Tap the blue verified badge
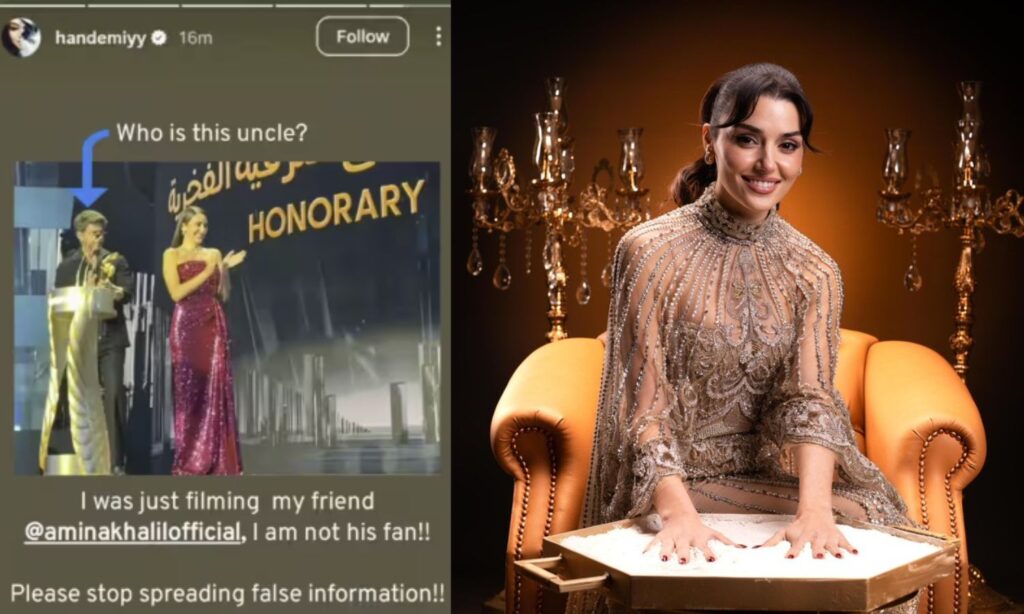Screen dimensions: 1024x614 [159, 39]
